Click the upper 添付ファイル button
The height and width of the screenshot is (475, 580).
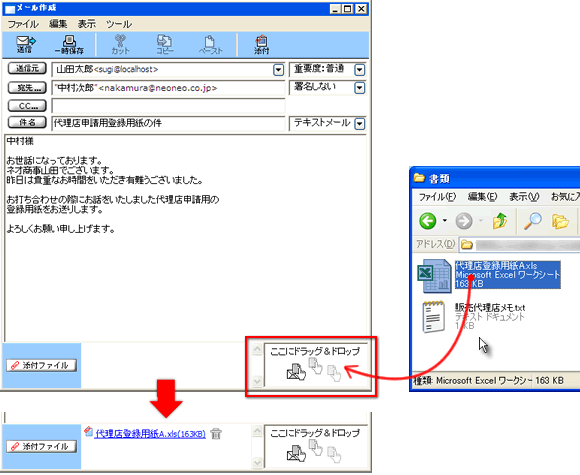[x=41, y=365]
